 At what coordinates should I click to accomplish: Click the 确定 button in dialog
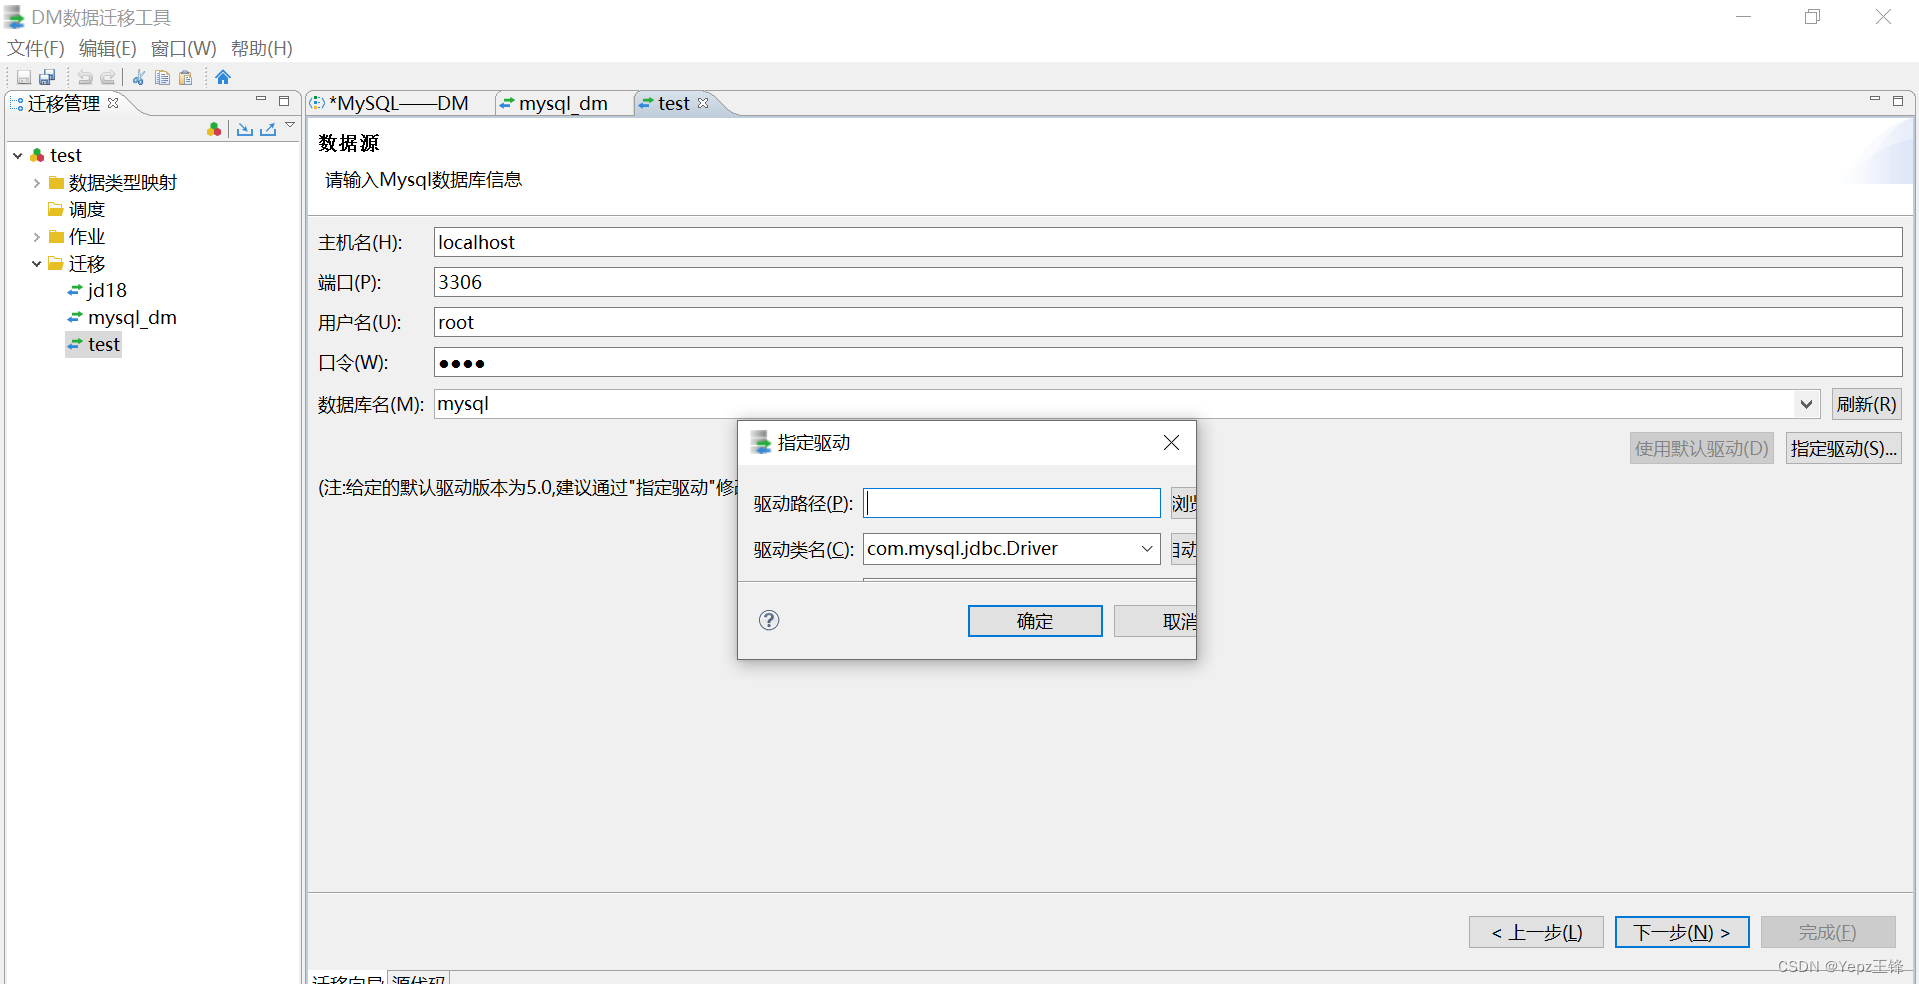pyautogui.click(x=1035, y=621)
